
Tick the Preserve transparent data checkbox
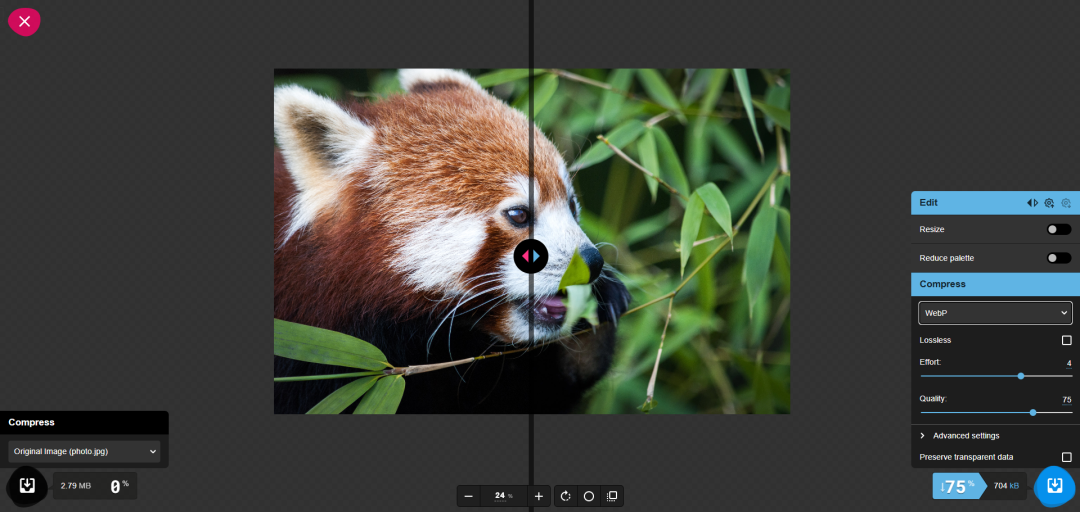click(1066, 457)
